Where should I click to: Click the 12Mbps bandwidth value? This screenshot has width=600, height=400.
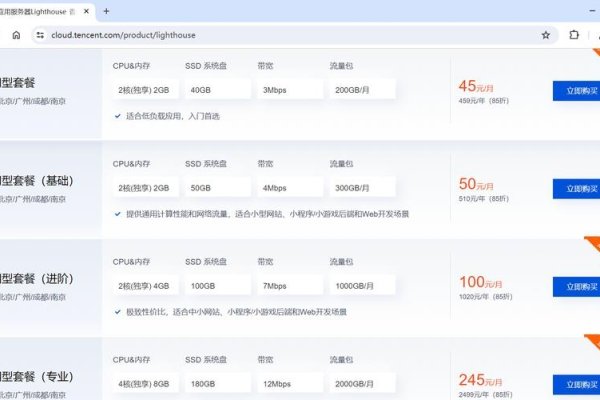click(x=290, y=384)
